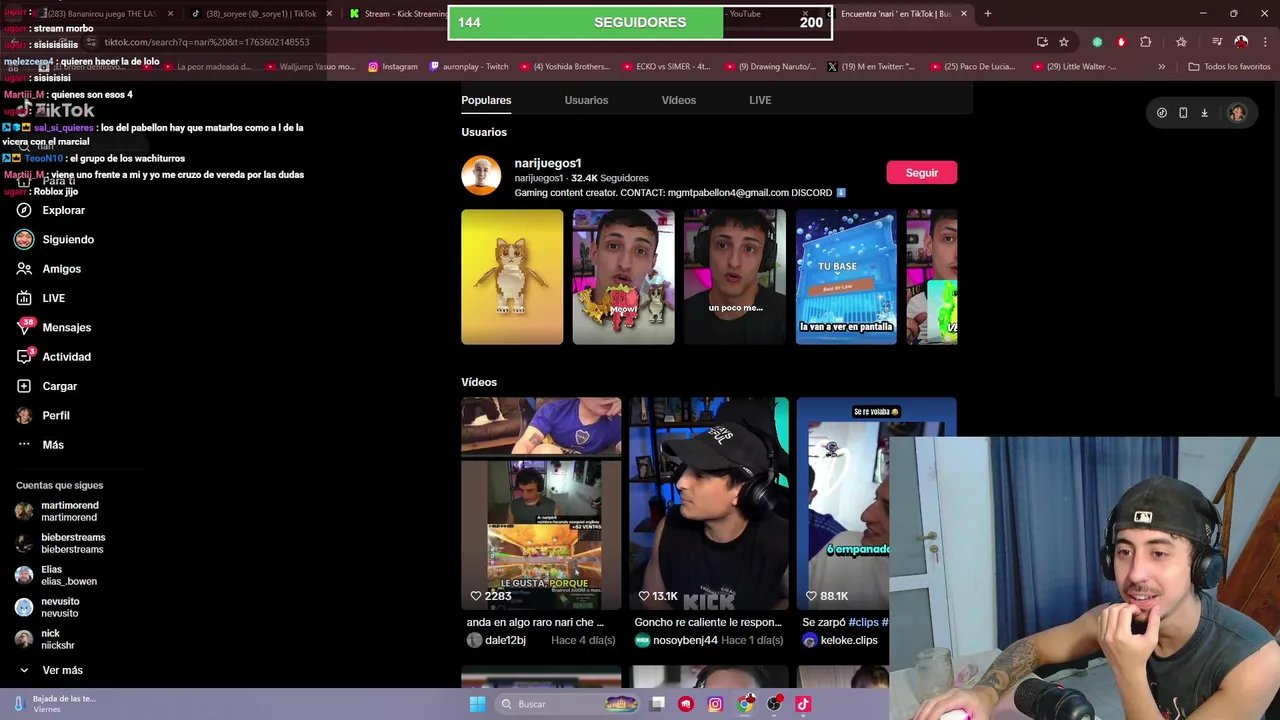The height and width of the screenshot is (720, 1280).
Task: Open the Siguiendo feed in sidebar
Action: click(x=55, y=240)
